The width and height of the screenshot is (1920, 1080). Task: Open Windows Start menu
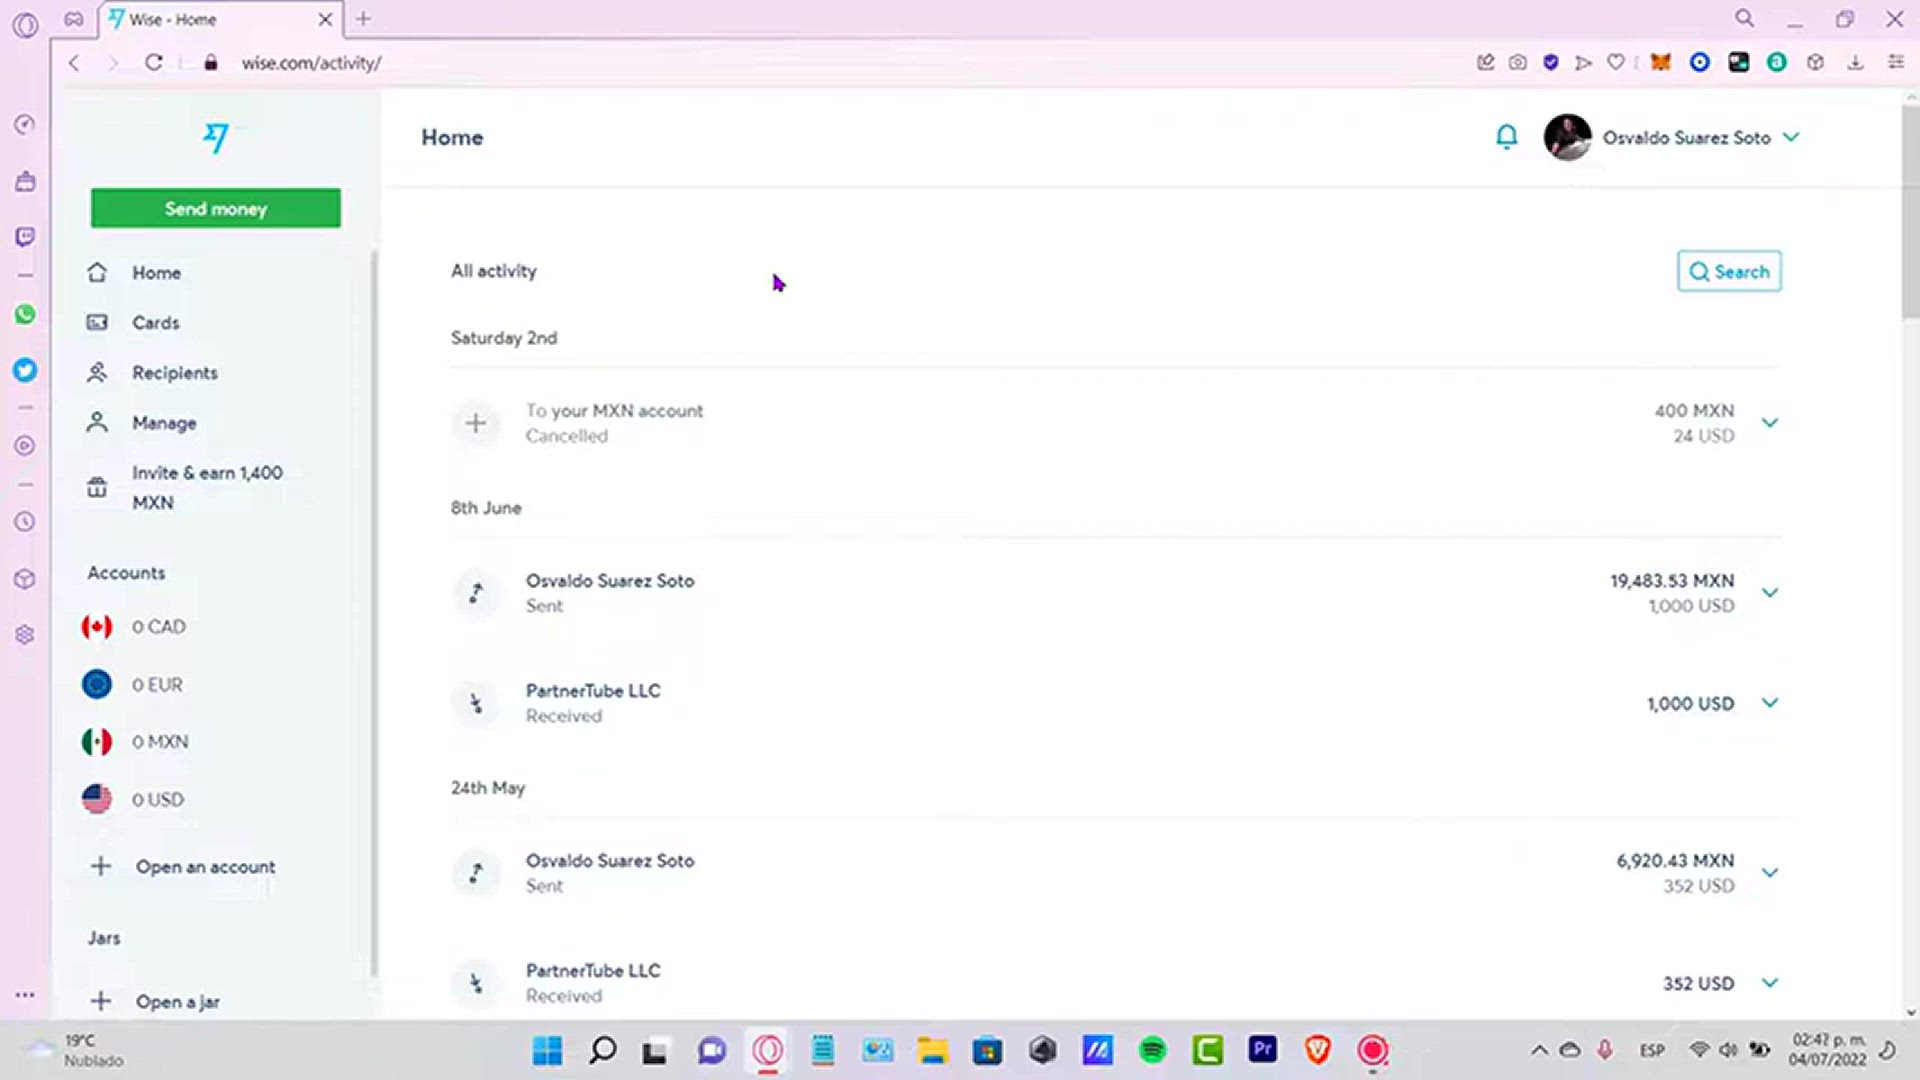click(547, 1050)
